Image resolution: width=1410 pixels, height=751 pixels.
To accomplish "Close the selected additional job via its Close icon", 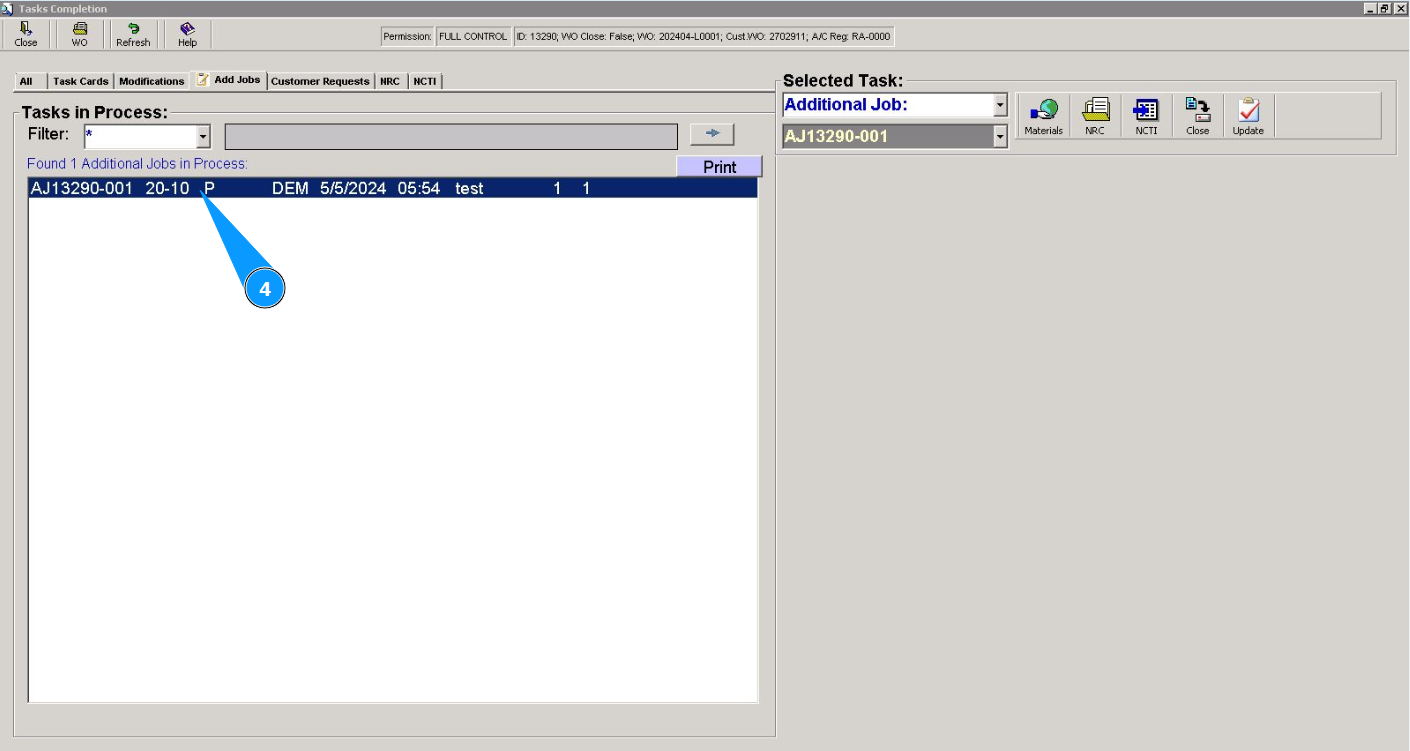I will click(x=1197, y=116).
